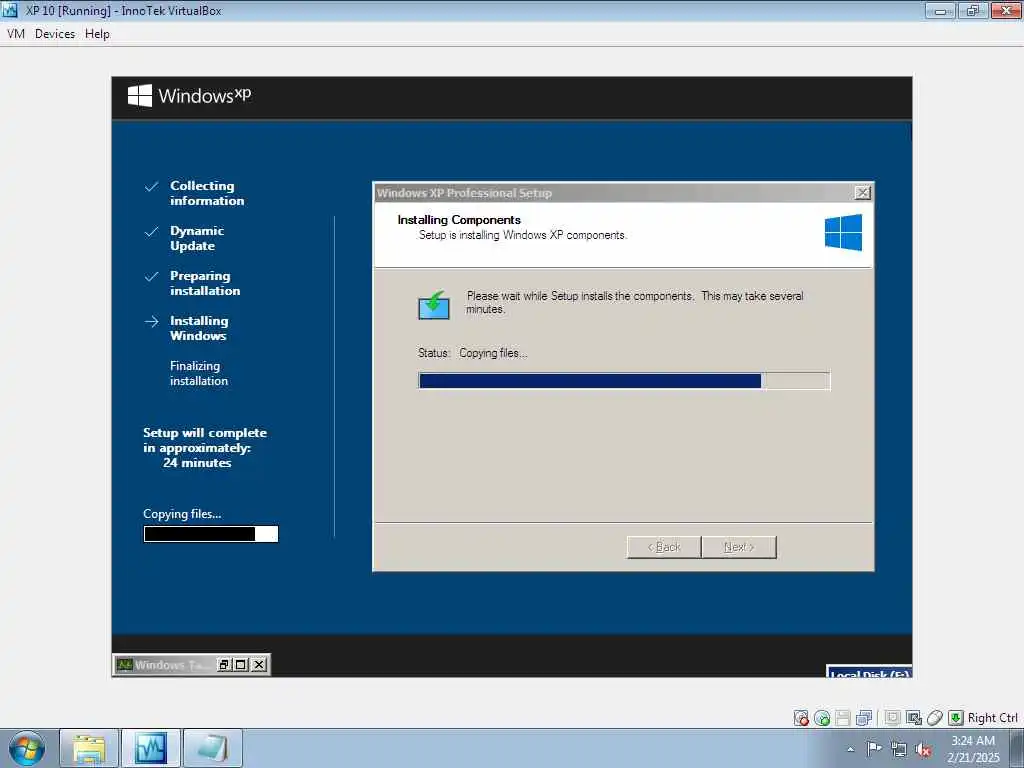
Task: Click the checkmark beside Dynamic Update
Action: click(x=152, y=232)
